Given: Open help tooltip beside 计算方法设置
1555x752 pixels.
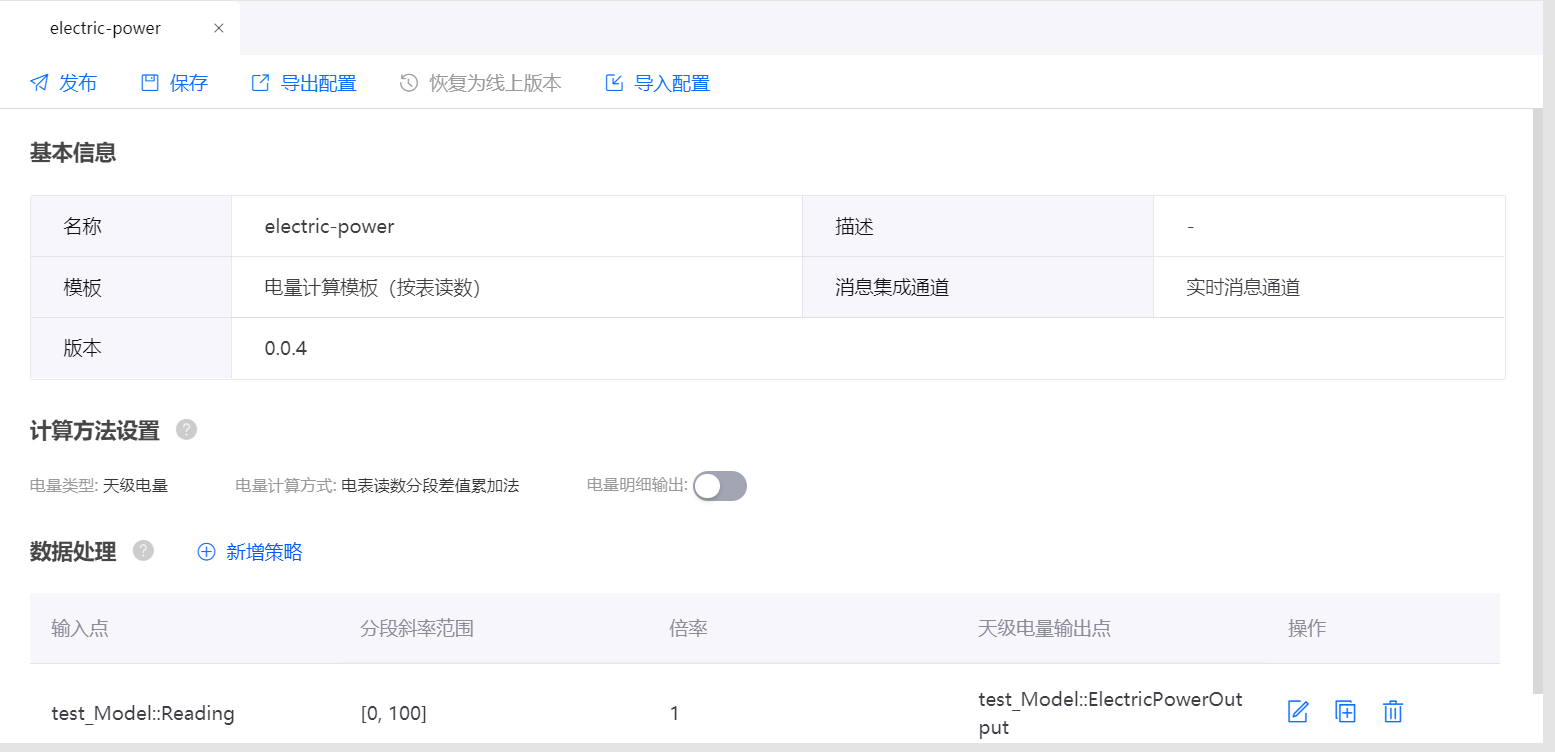Looking at the screenshot, I should (186, 430).
